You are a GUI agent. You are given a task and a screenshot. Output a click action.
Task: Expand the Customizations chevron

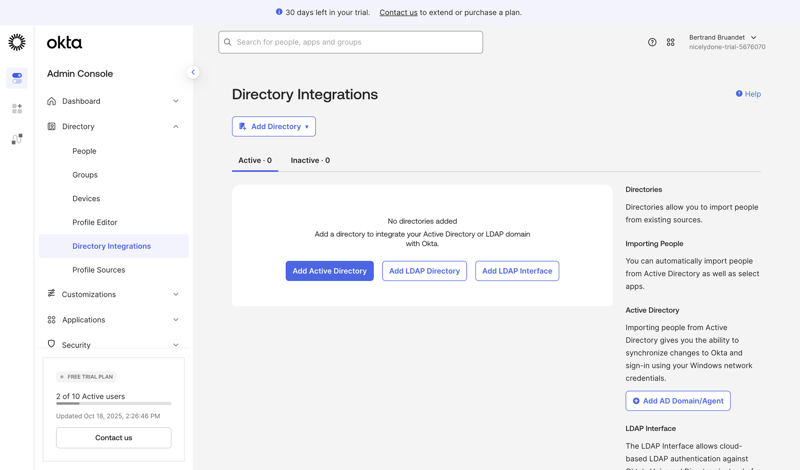coord(176,294)
